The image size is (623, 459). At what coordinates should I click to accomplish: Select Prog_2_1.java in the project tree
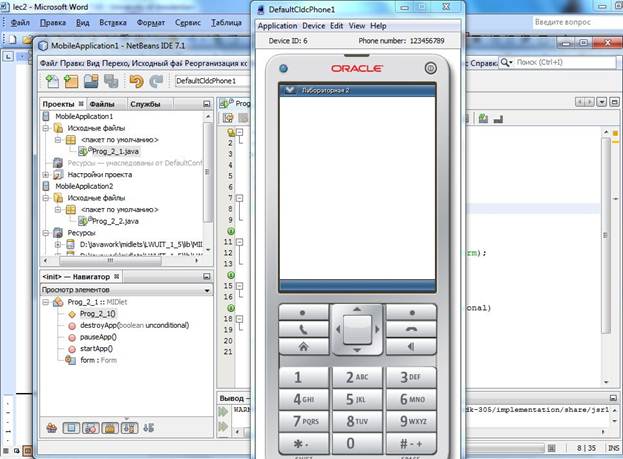(x=115, y=151)
